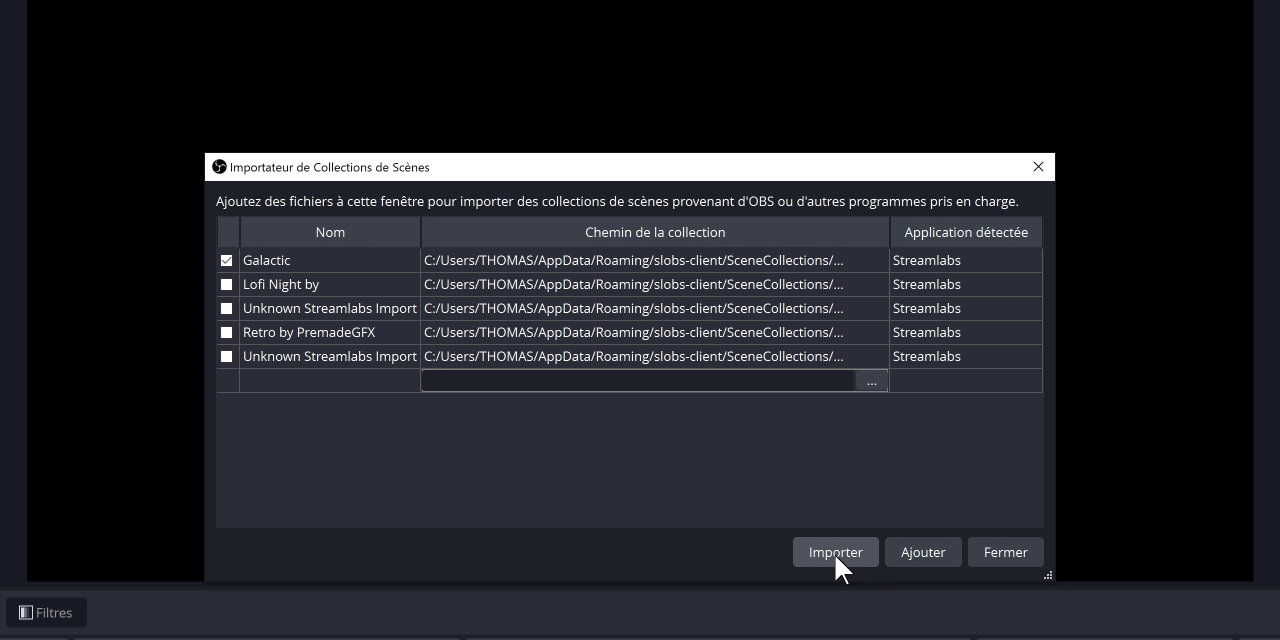Click the Application détectée column header
The width and height of the screenshot is (1280, 640).
[x=965, y=232]
